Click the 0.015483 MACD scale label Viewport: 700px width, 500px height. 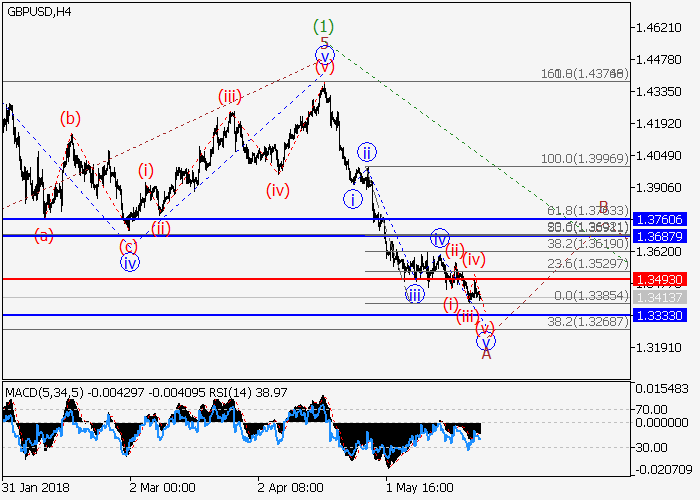(662, 389)
